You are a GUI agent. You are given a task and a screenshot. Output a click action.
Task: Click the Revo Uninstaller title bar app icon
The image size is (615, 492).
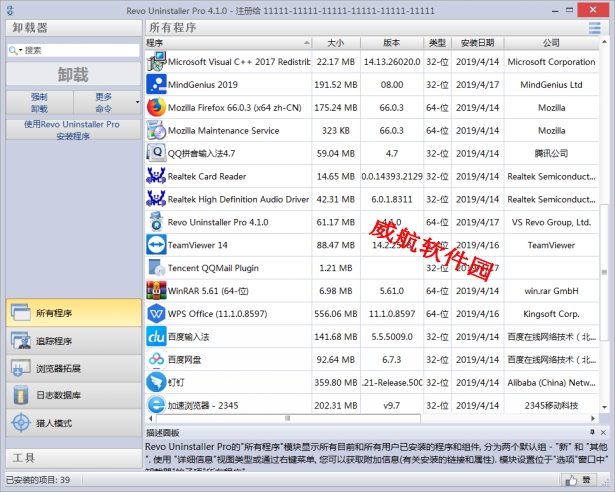(11, 11)
